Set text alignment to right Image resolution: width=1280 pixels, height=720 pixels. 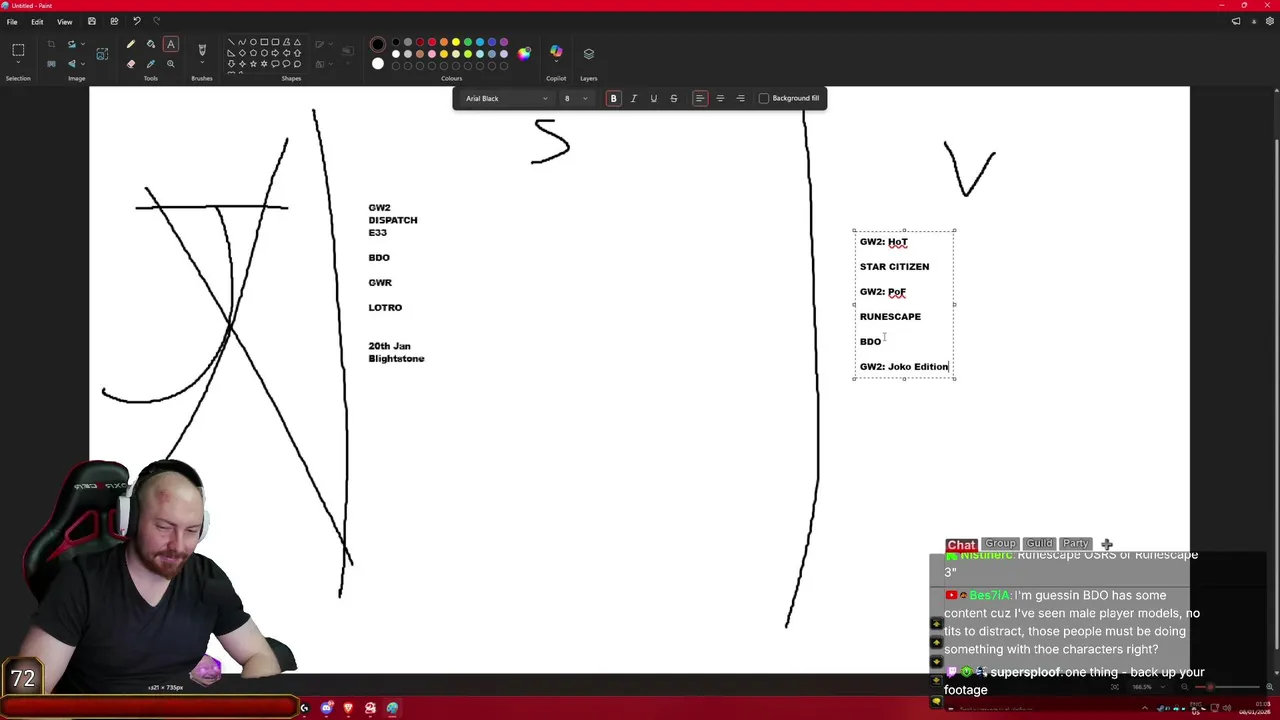(740, 98)
